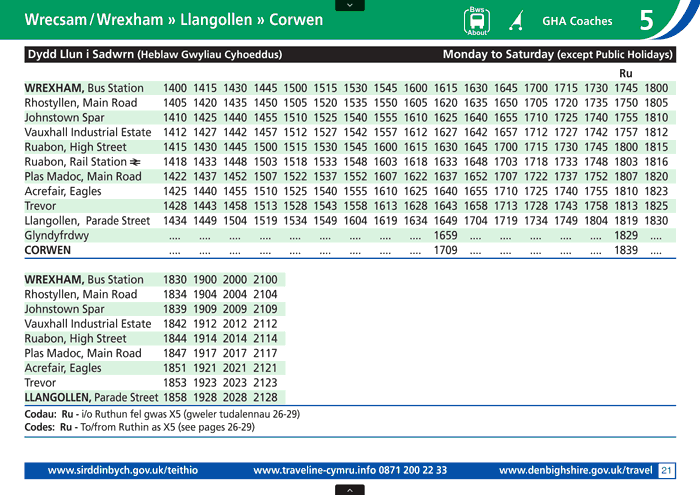Image resolution: width=700 pixels, height=495 pixels.
Task: Click the 1800 Wrexham departure in top table
Action: [x=656, y=88]
